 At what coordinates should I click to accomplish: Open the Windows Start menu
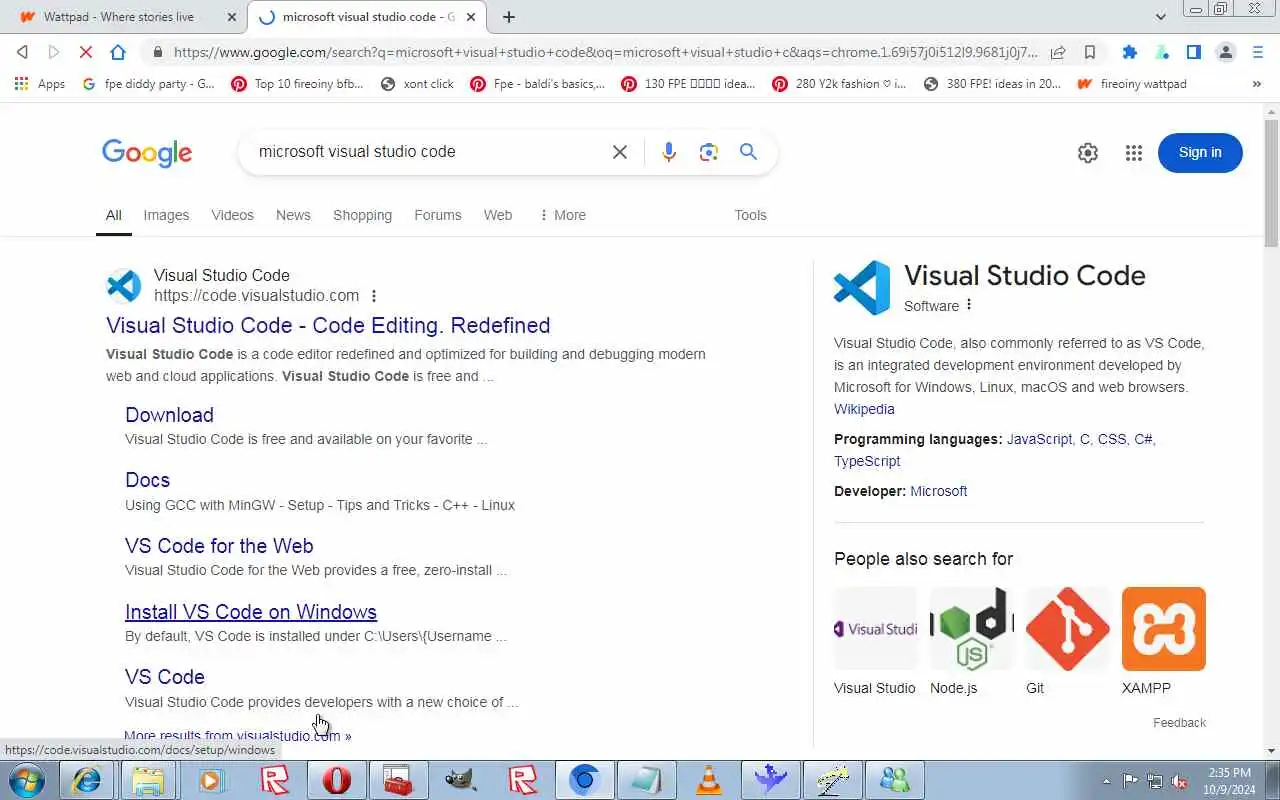27,780
